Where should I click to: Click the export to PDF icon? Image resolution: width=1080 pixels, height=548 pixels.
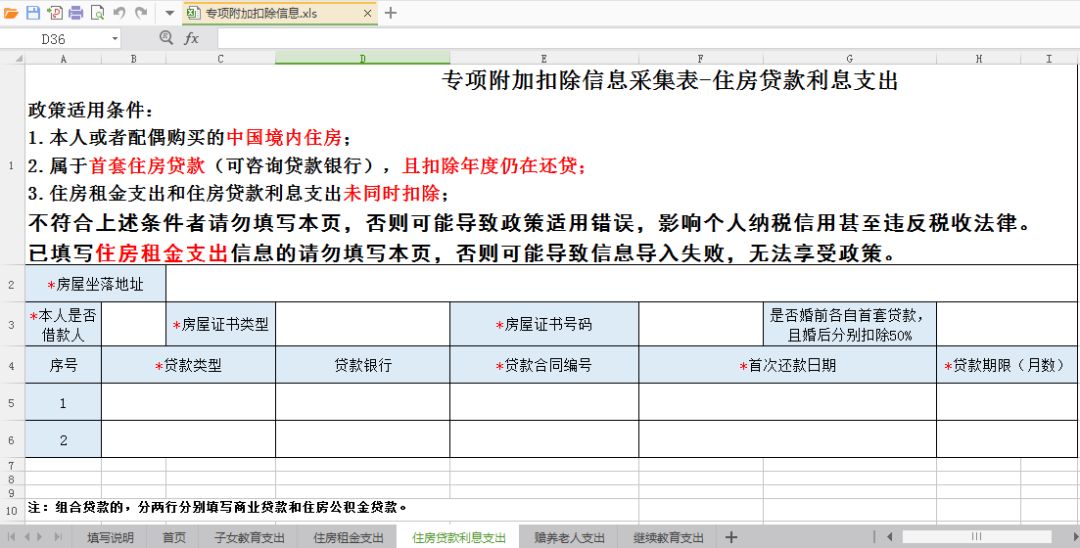coord(54,13)
